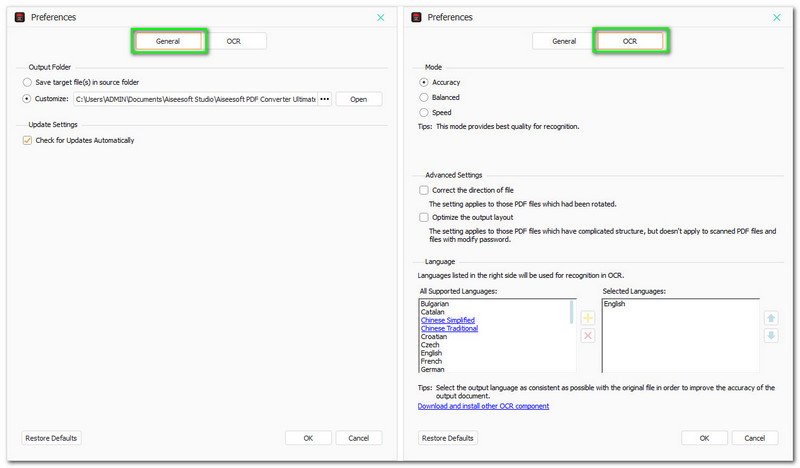Select Czech in supported languages

430,344
